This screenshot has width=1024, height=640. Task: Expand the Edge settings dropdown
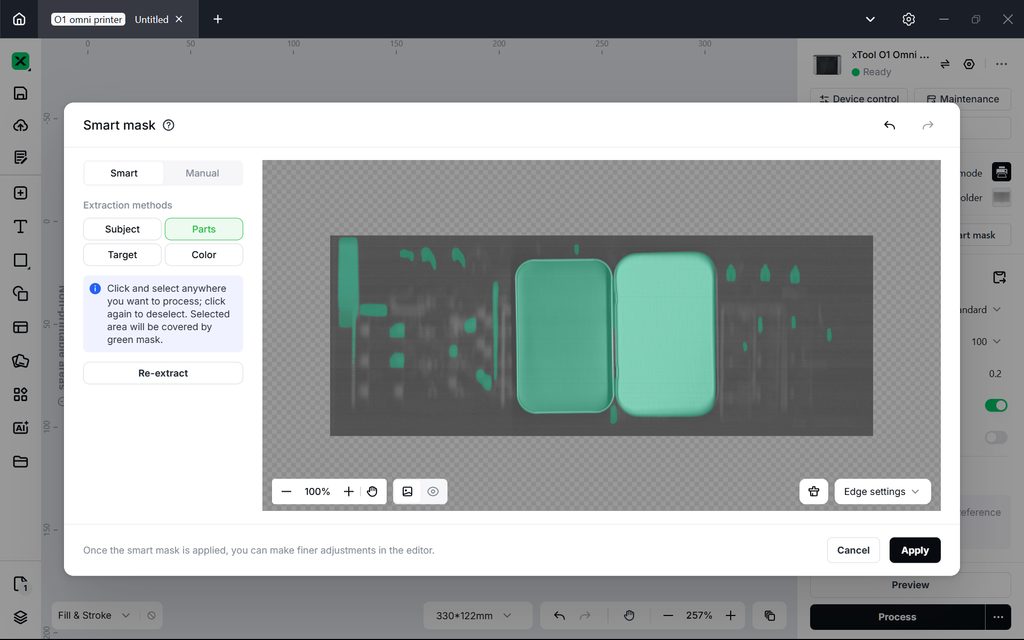[x=882, y=492]
